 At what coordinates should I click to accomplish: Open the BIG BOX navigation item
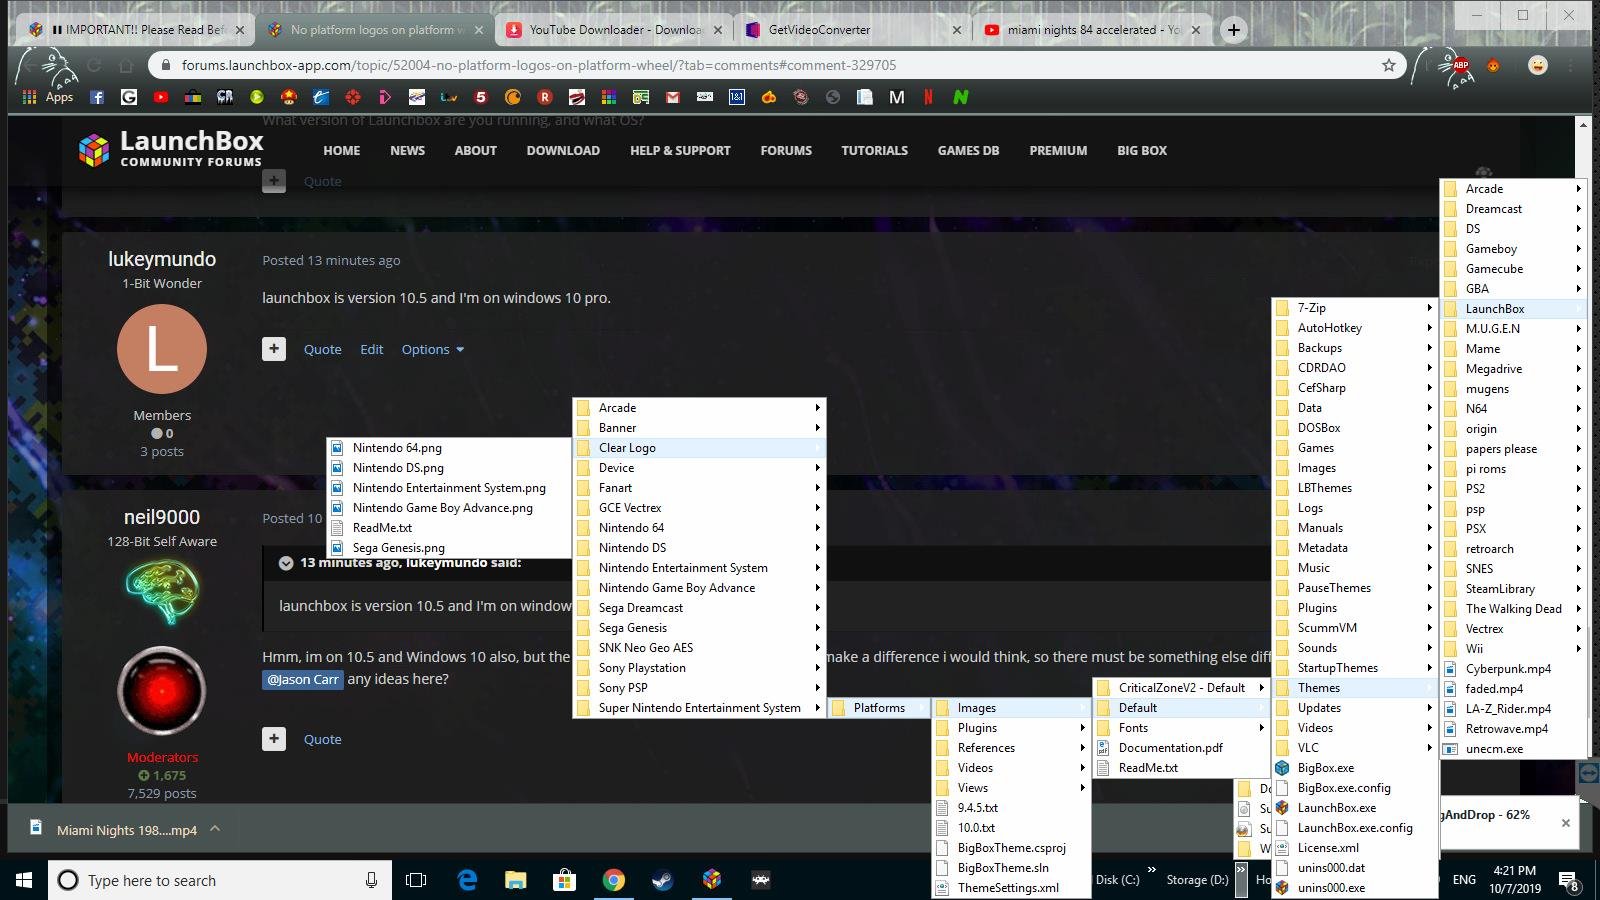click(1142, 150)
